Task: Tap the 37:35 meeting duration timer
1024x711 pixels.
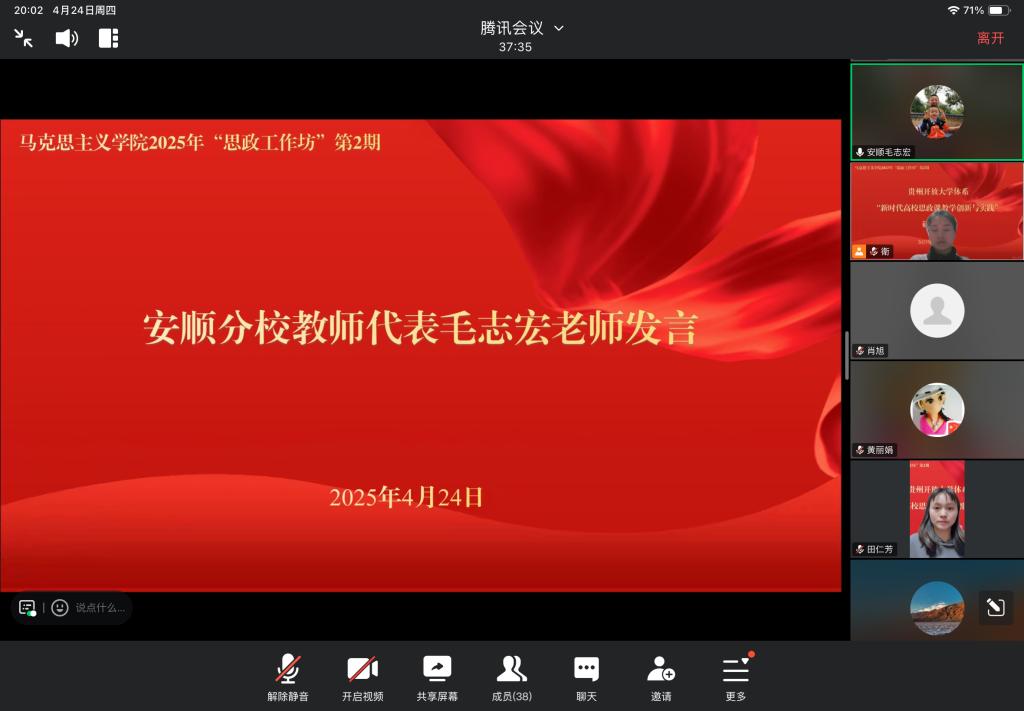Action: pyautogui.click(x=515, y=47)
